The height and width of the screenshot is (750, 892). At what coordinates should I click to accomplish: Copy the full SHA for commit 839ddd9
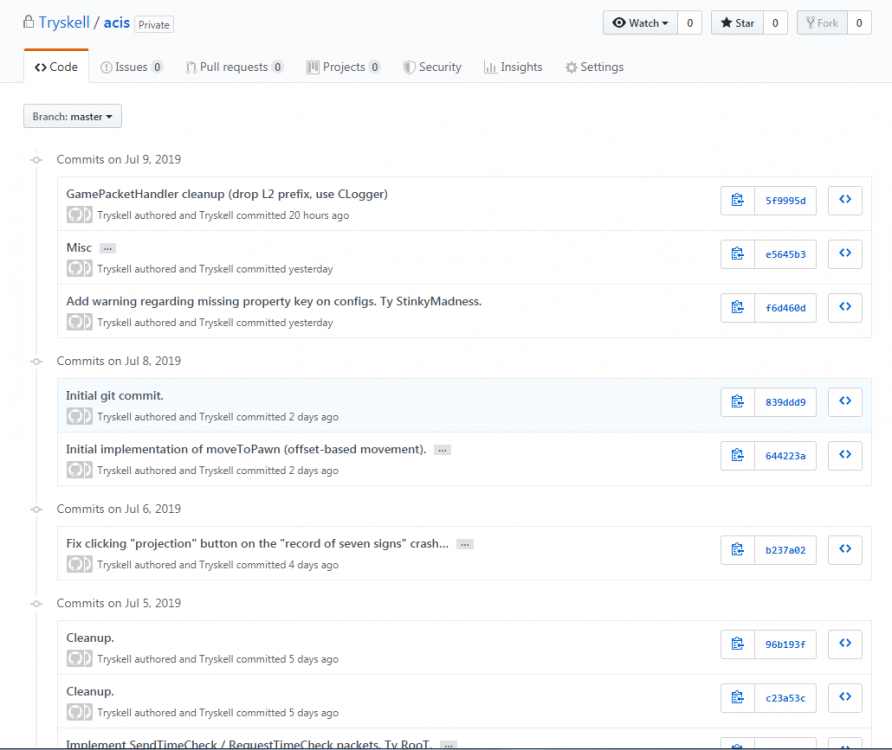[737, 402]
